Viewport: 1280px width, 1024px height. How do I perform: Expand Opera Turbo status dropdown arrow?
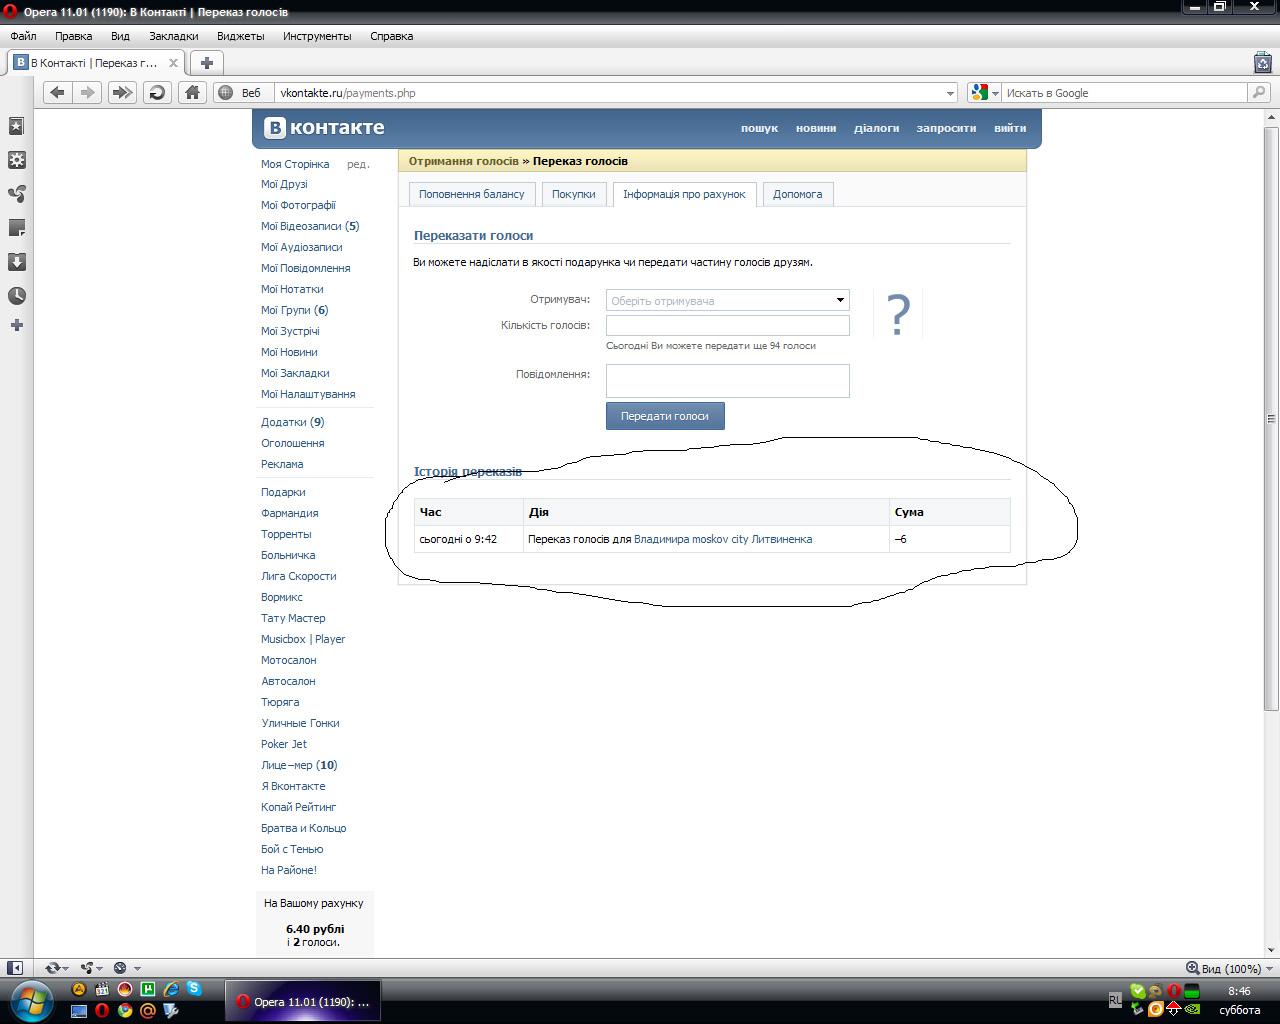pos(137,968)
